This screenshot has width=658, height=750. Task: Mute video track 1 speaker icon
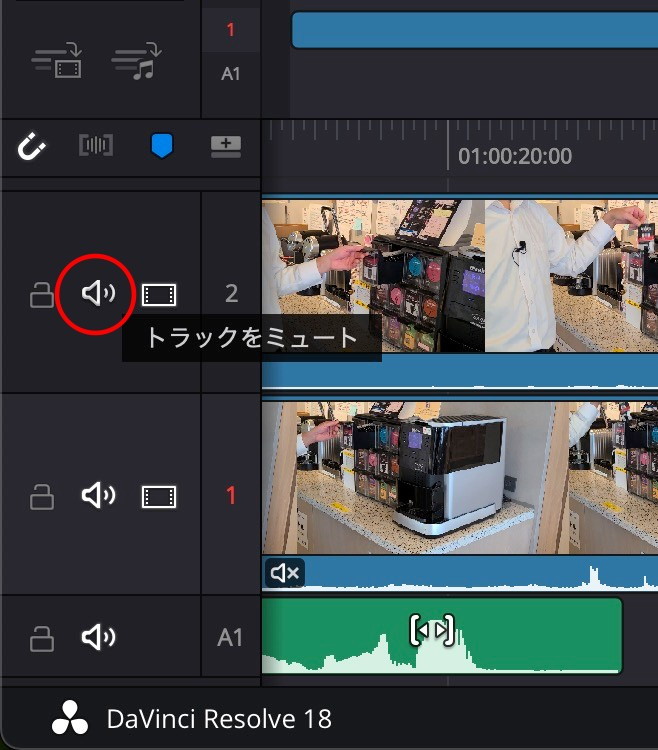[99, 496]
